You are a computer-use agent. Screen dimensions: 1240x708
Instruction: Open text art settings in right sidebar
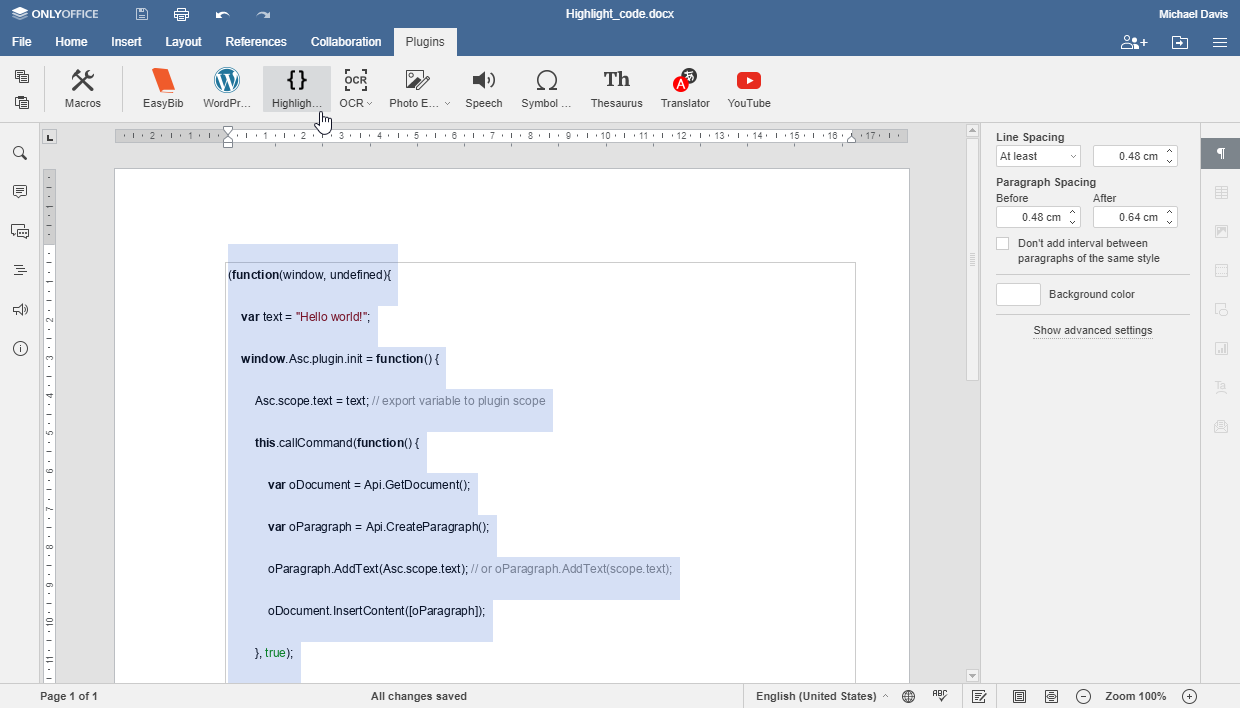(x=1221, y=388)
